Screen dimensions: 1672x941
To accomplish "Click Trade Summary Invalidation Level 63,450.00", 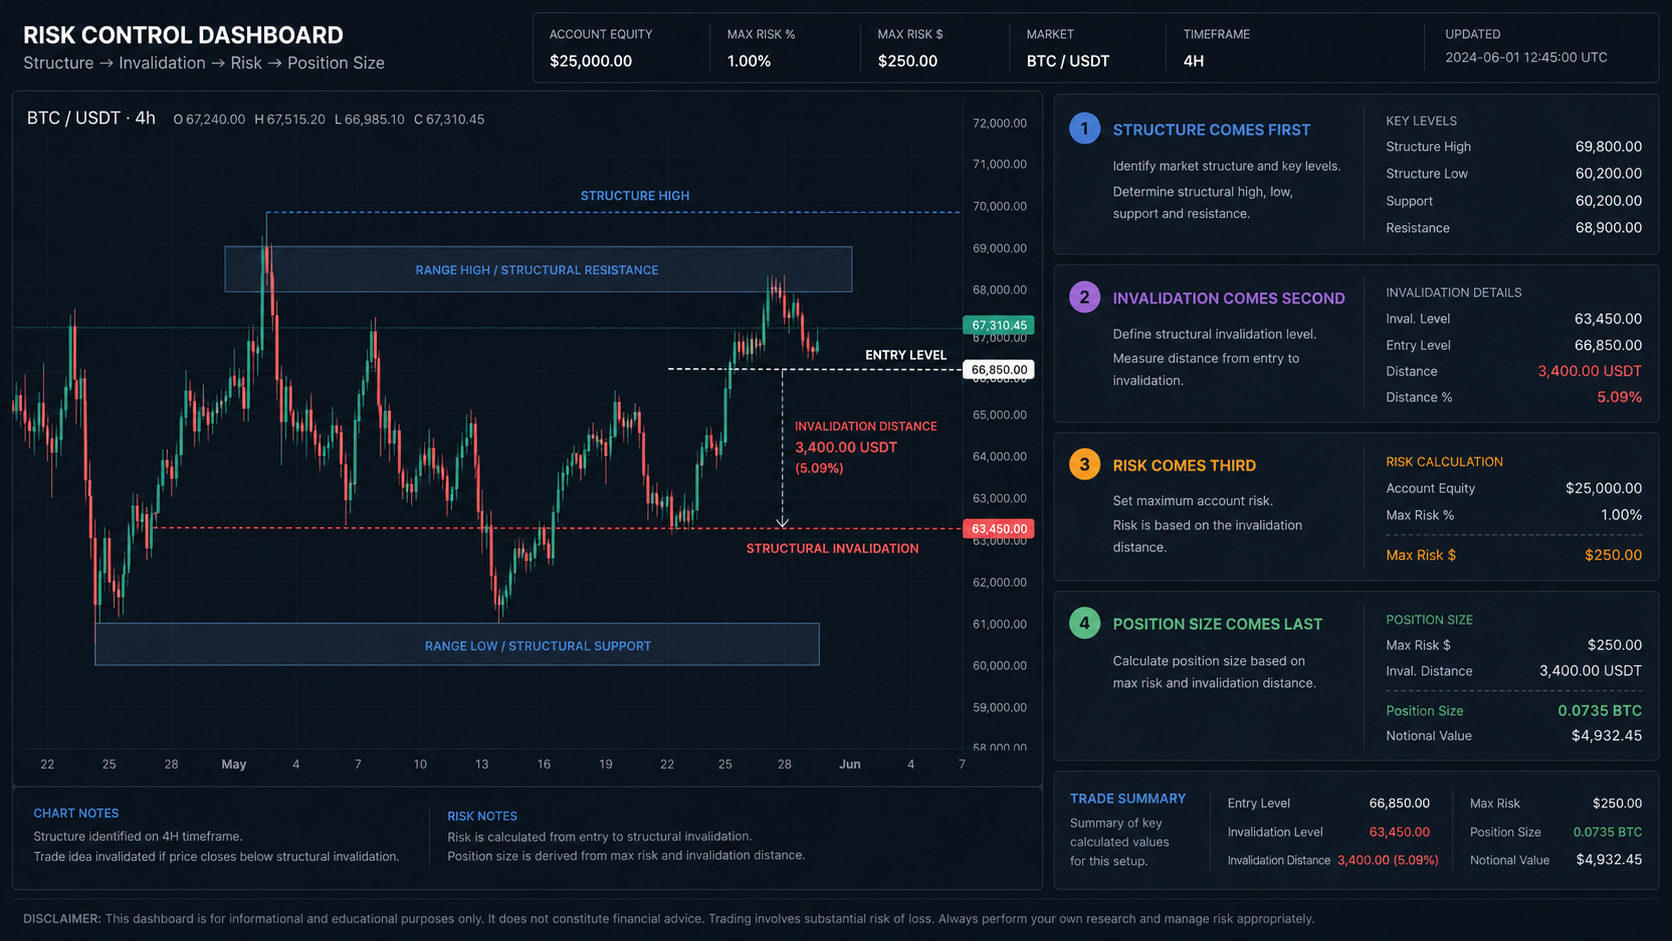I will pyautogui.click(x=1399, y=832).
